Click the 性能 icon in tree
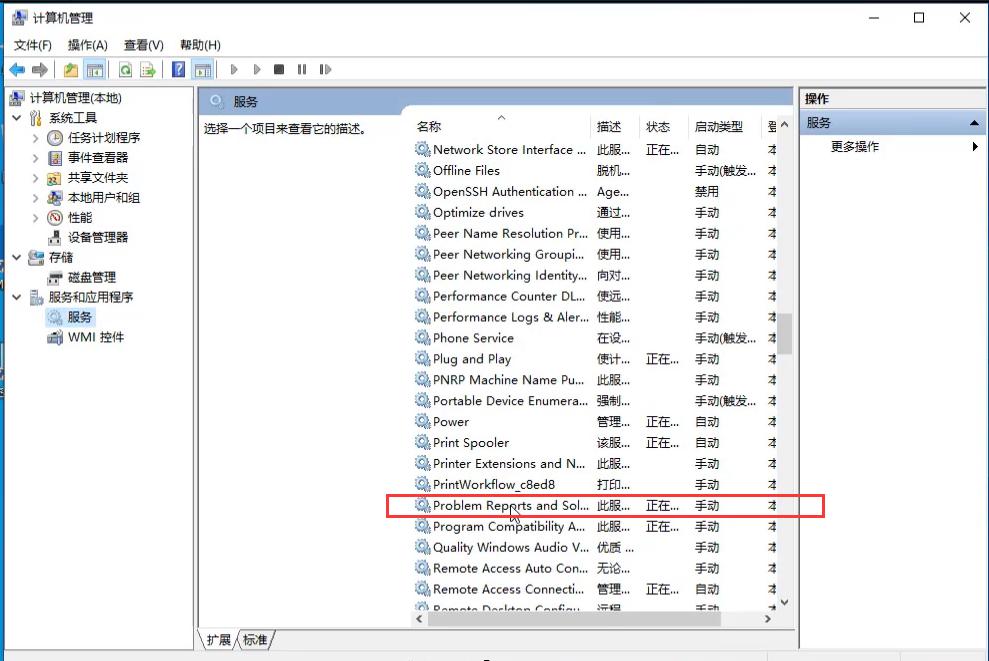 pyautogui.click(x=55, y=218)
